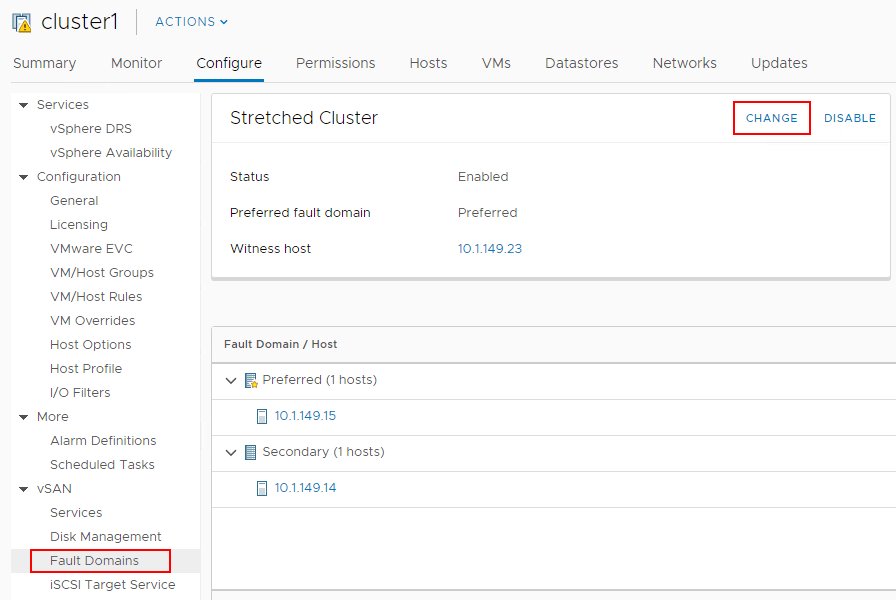Open witness host 10.1.149.23 link
The height and width of the screenshot is (600, 896).
tap(490, 249)
